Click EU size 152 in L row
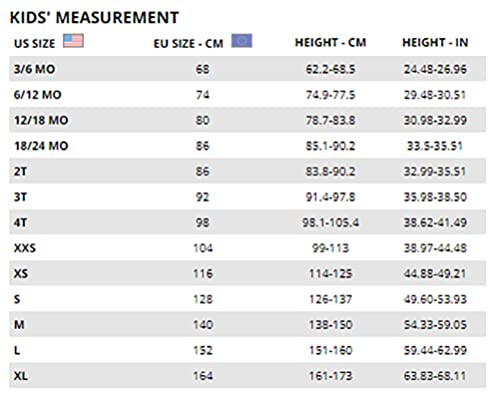 (x=203, y=350)
